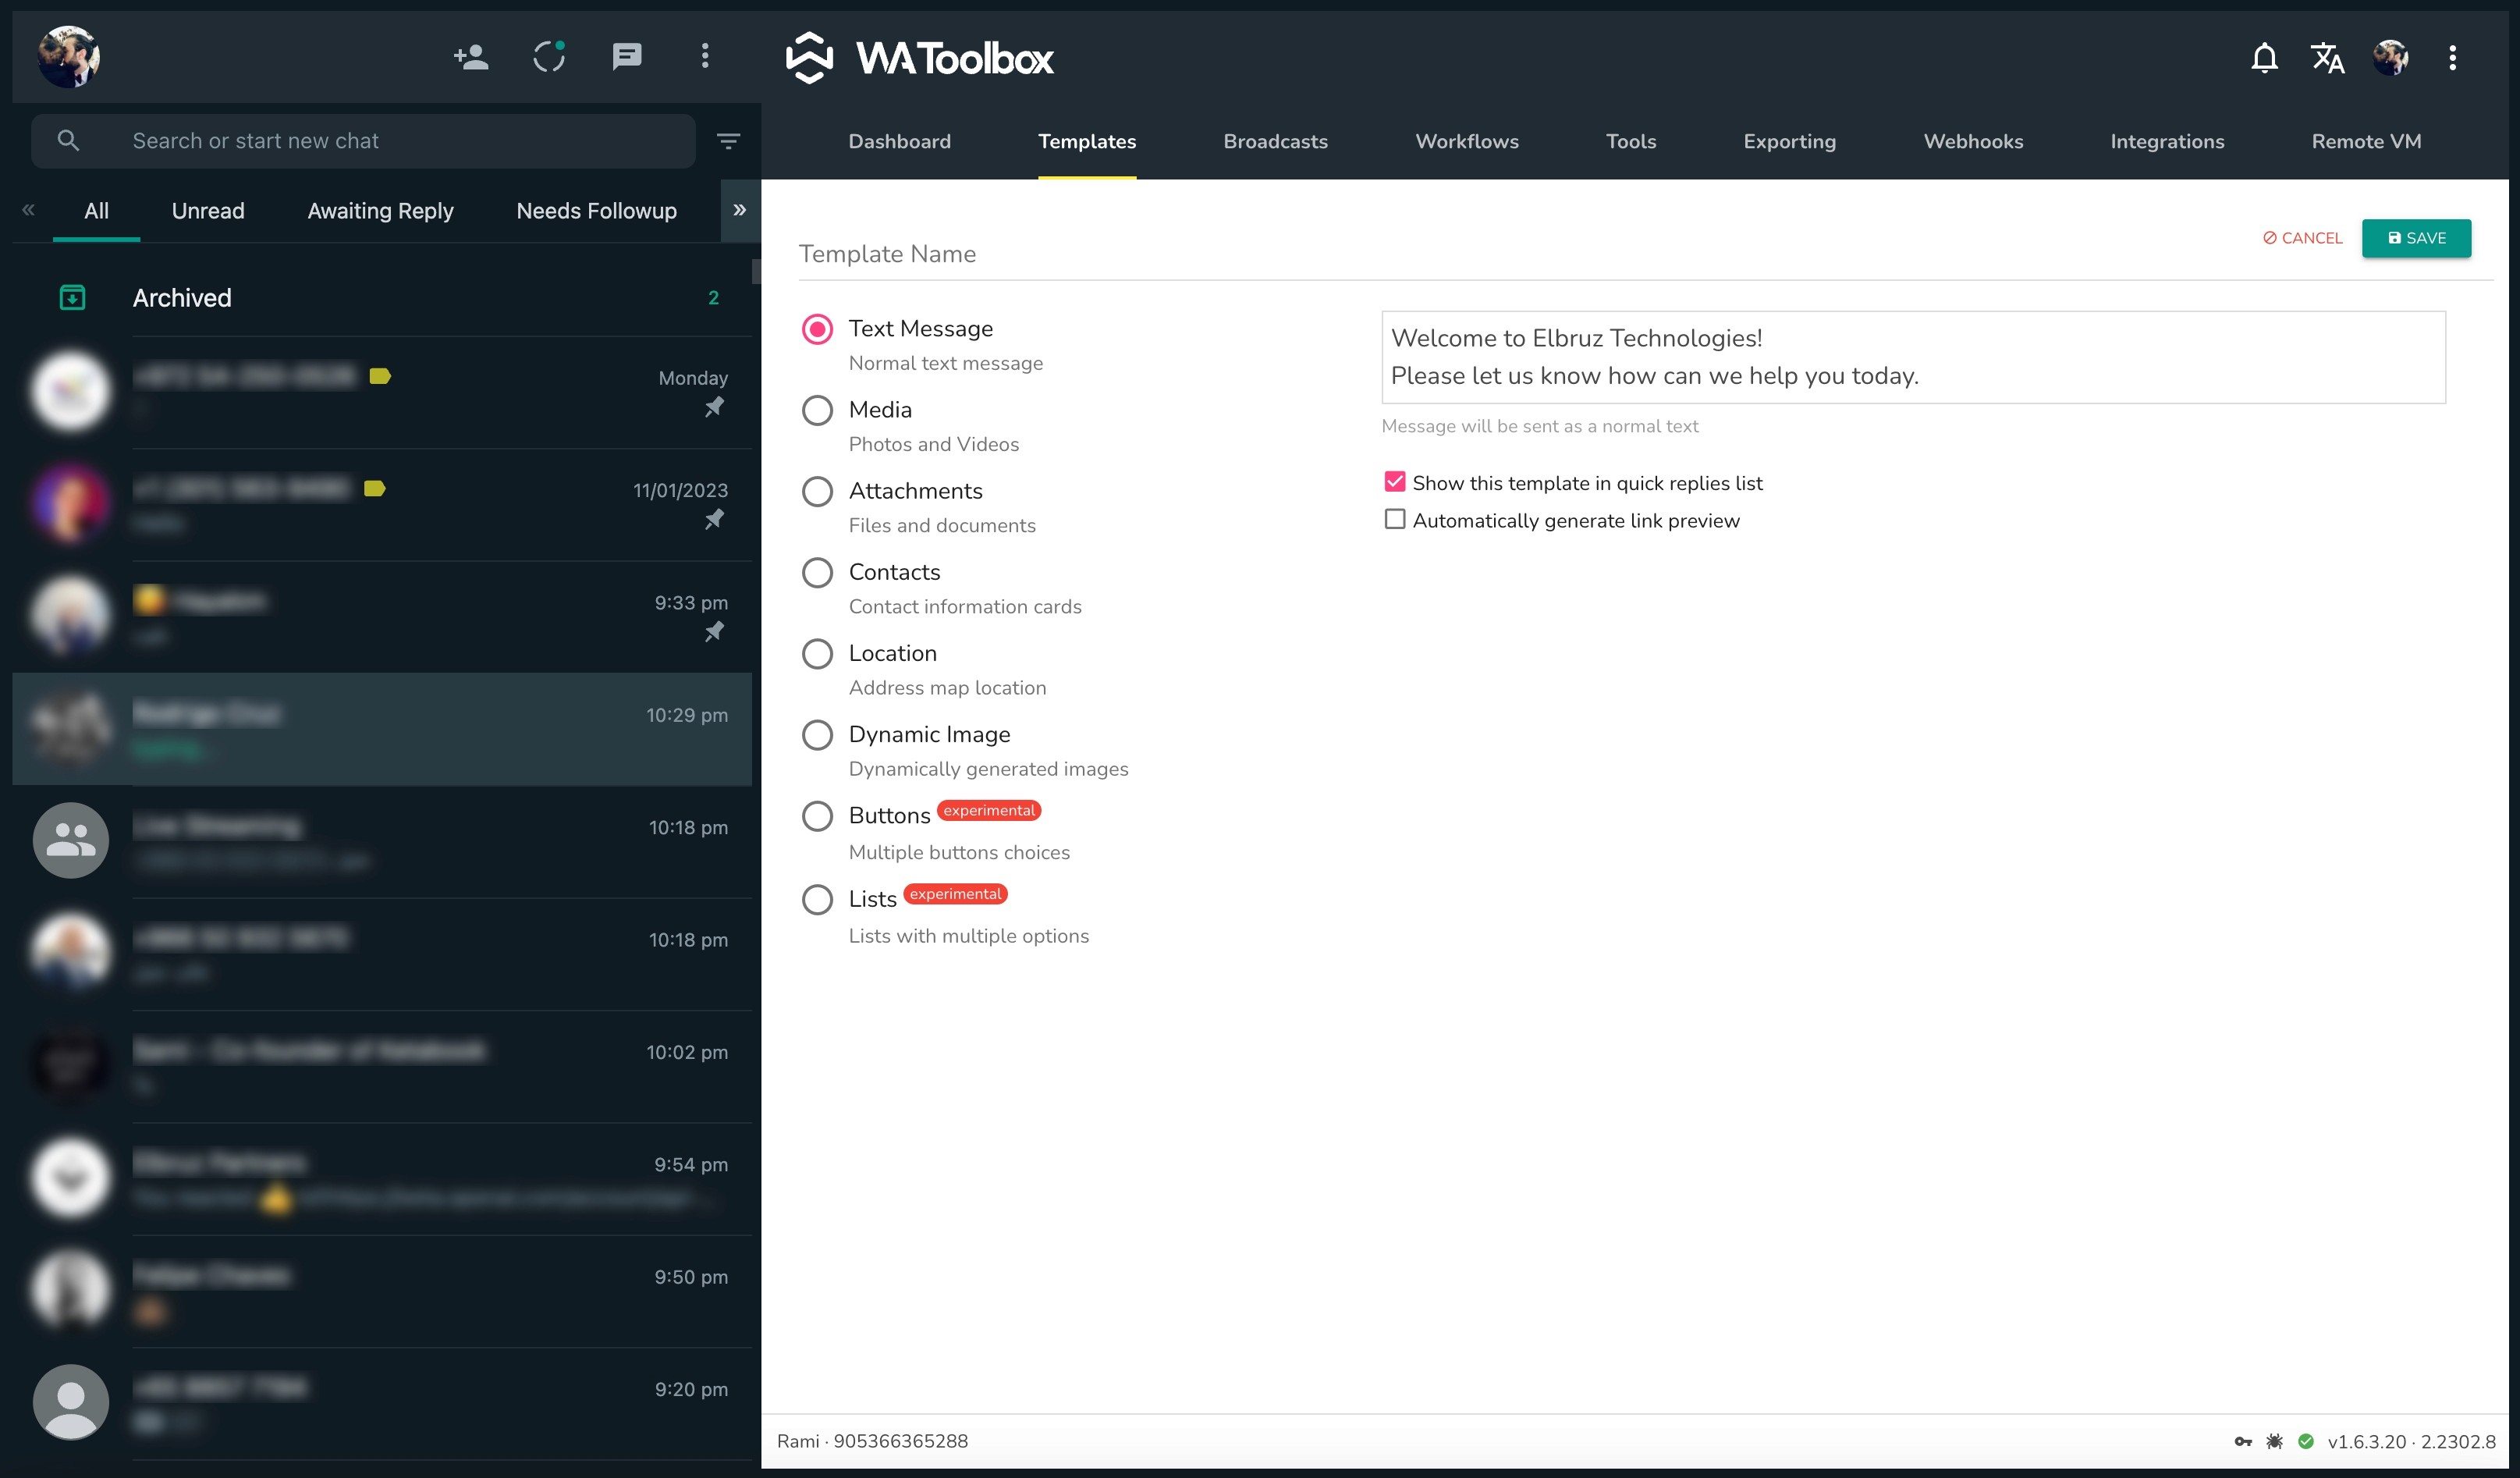Uncheck Show this template in quick replies

pyautogui.click(x=1394, y=482)
